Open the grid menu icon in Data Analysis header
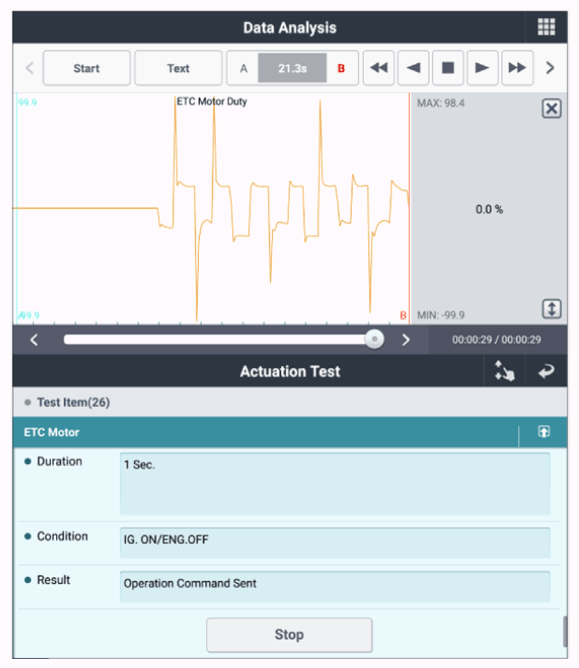 (546, 27)
